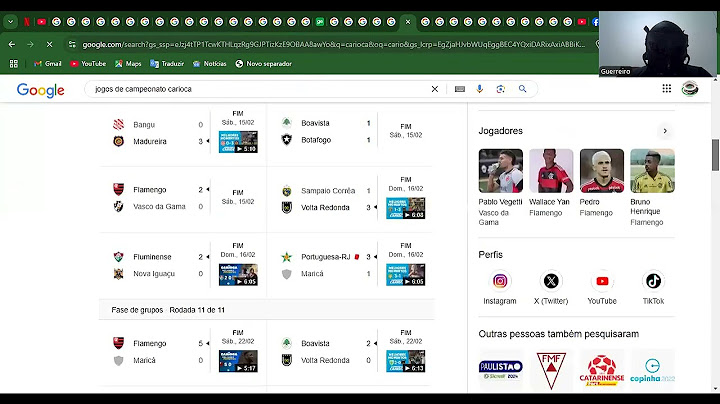Viewport: 720px width, 404px height.
Task: Click the Botafogo crest icon
Action: point(287,140)
